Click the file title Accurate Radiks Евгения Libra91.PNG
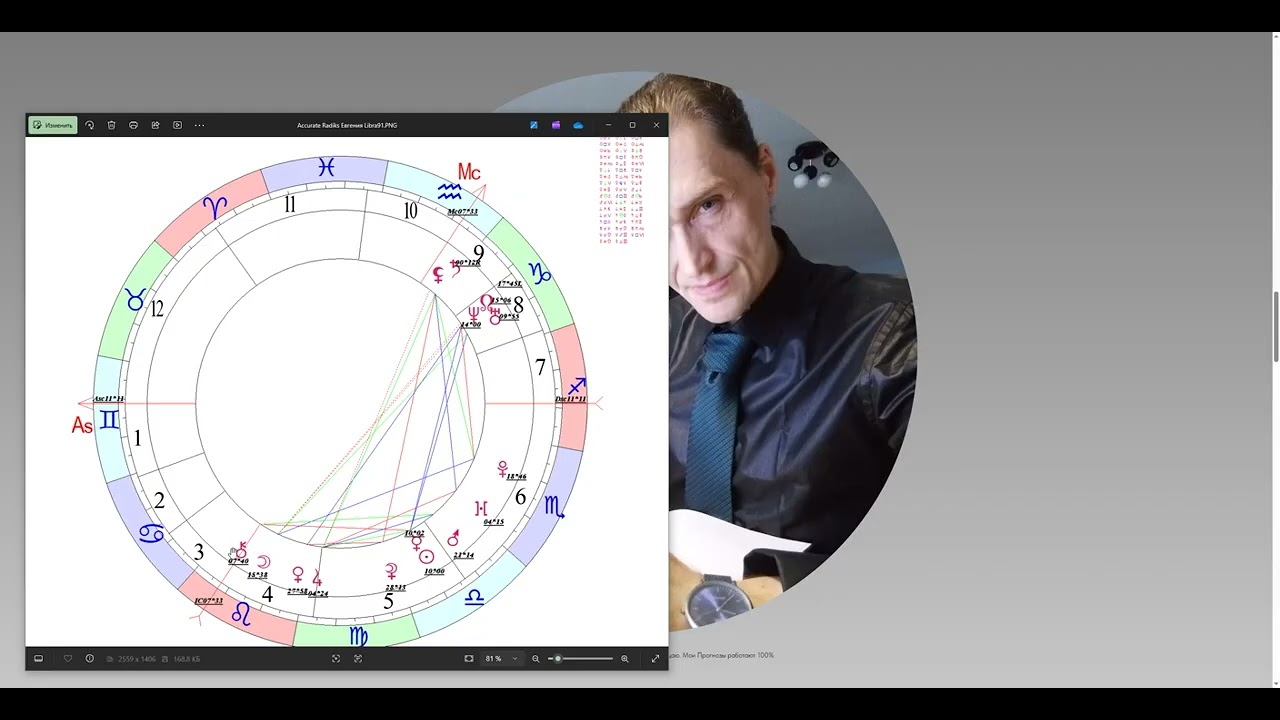 coord(347,125)
